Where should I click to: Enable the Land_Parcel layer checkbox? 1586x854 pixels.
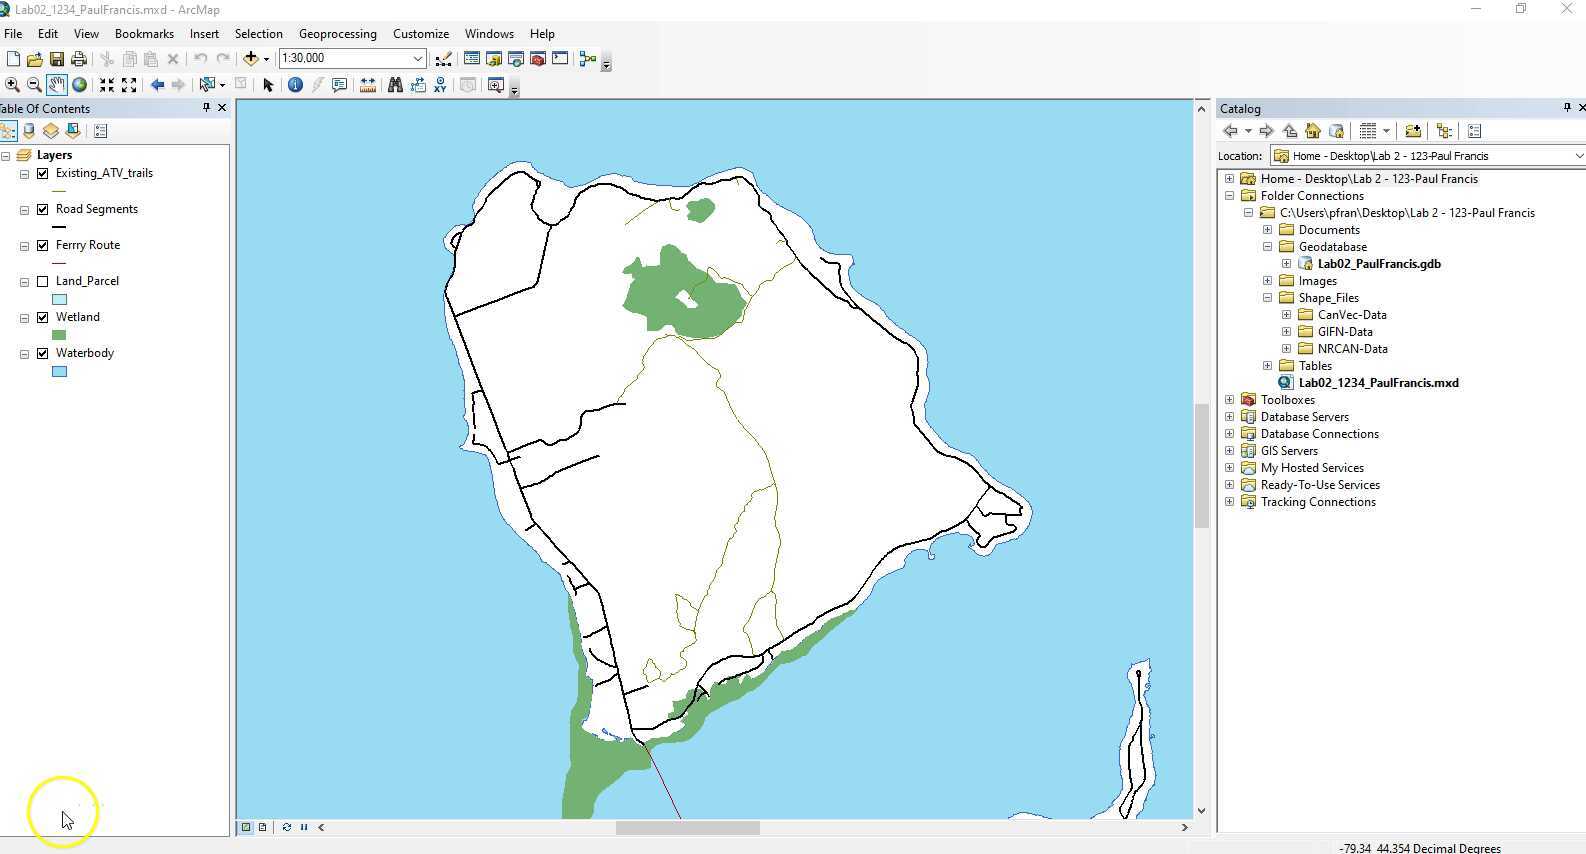(x=43, y=281)
